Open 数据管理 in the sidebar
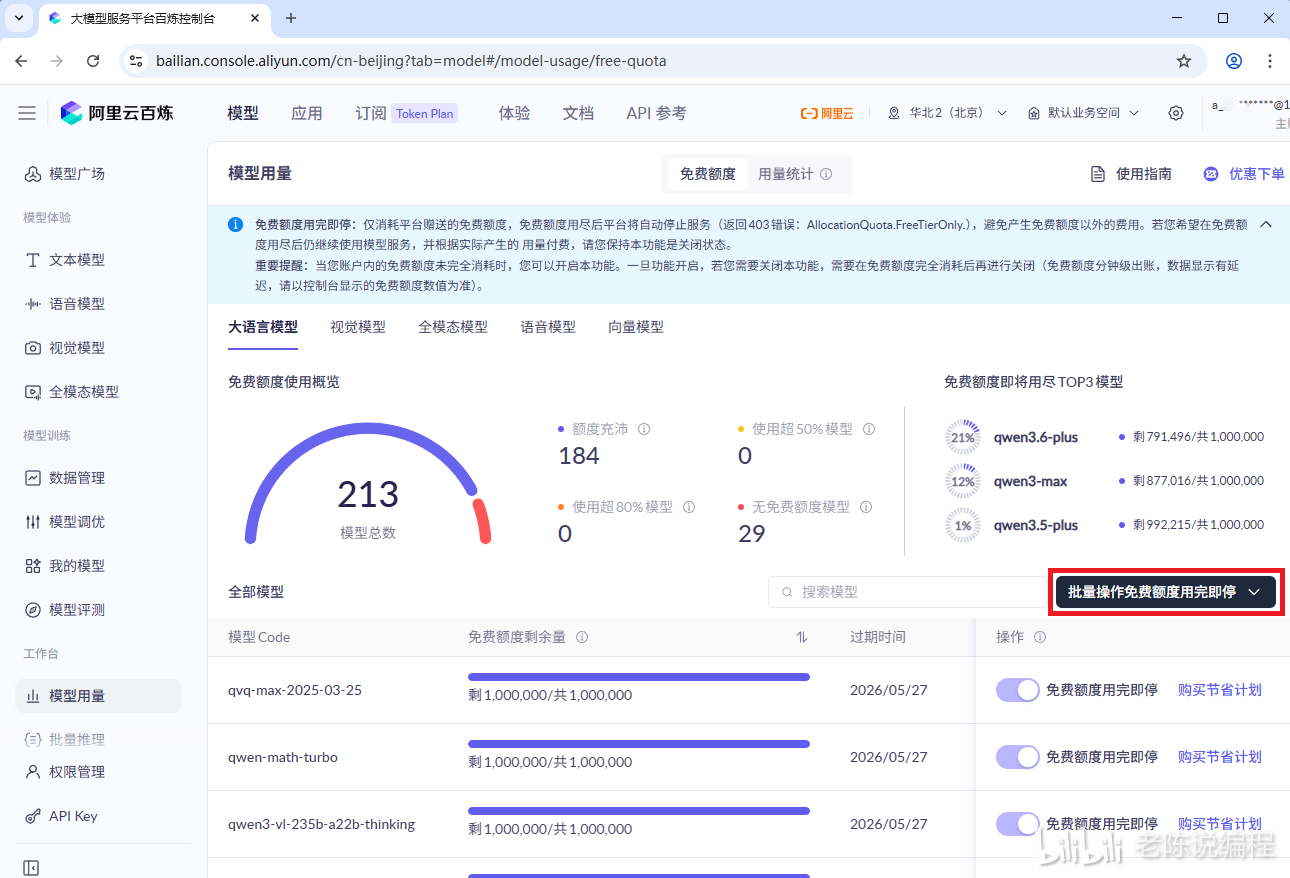 tap(64, 478)
